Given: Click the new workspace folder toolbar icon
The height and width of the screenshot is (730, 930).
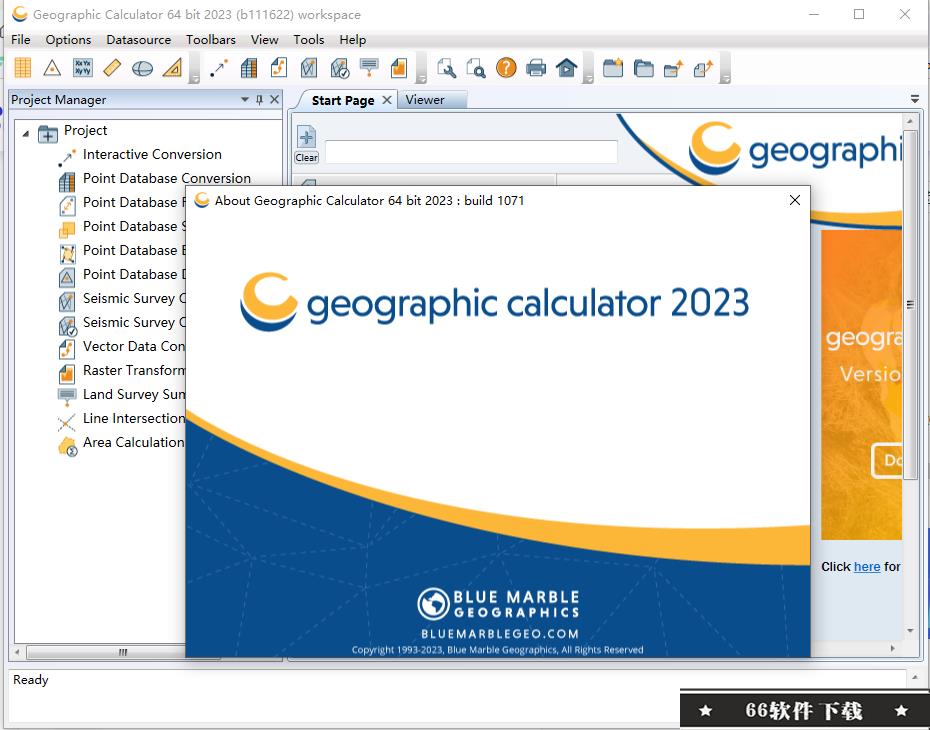Looking at the screenshot, I should coord(613,68).
